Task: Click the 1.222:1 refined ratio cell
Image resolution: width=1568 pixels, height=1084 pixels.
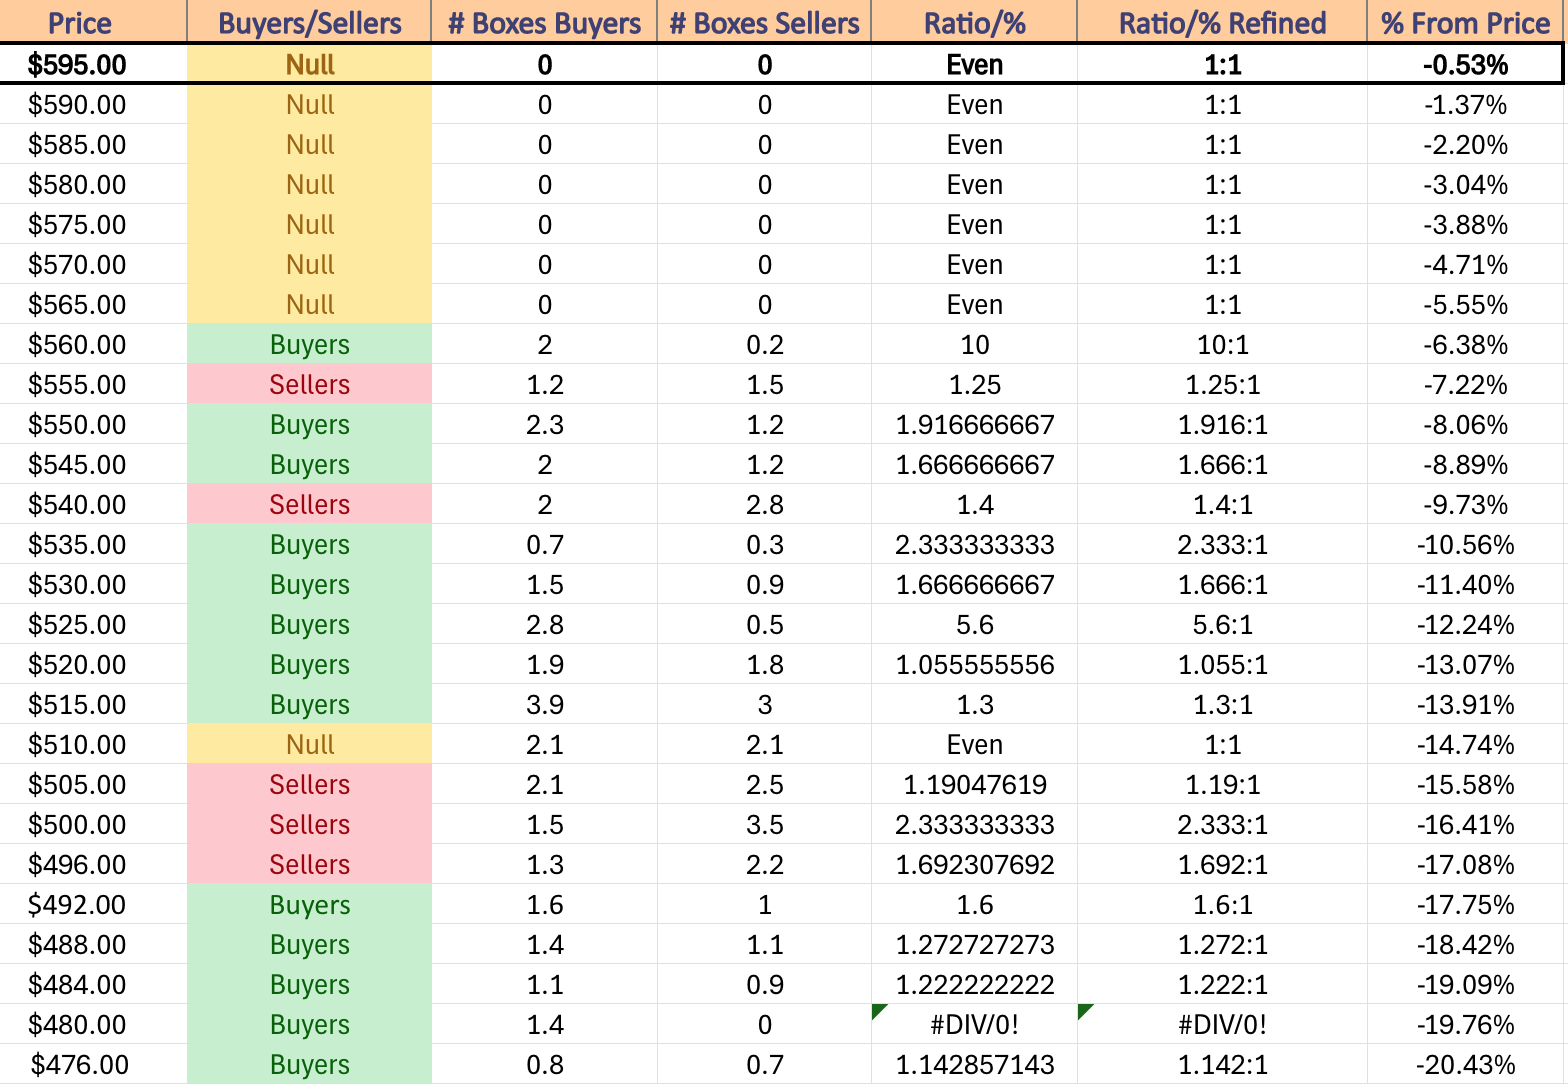Action: 1222,984
